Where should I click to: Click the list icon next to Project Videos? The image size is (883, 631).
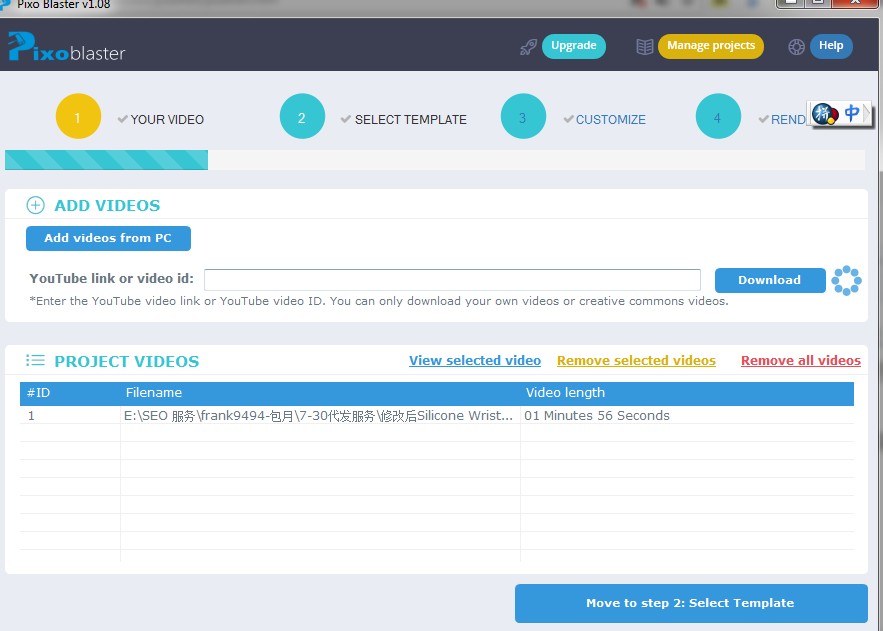(35, 360)
